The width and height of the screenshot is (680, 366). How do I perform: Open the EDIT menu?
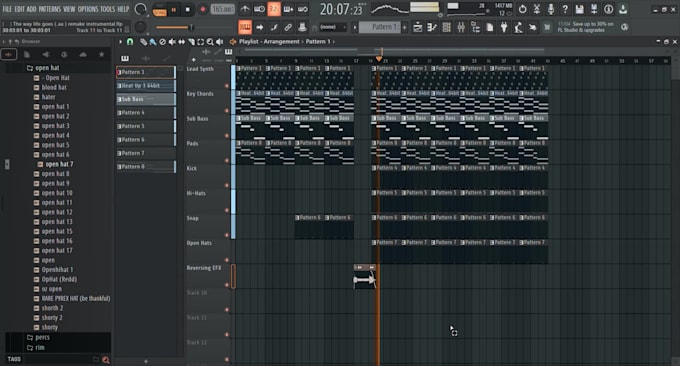click(x=20, y=9)
